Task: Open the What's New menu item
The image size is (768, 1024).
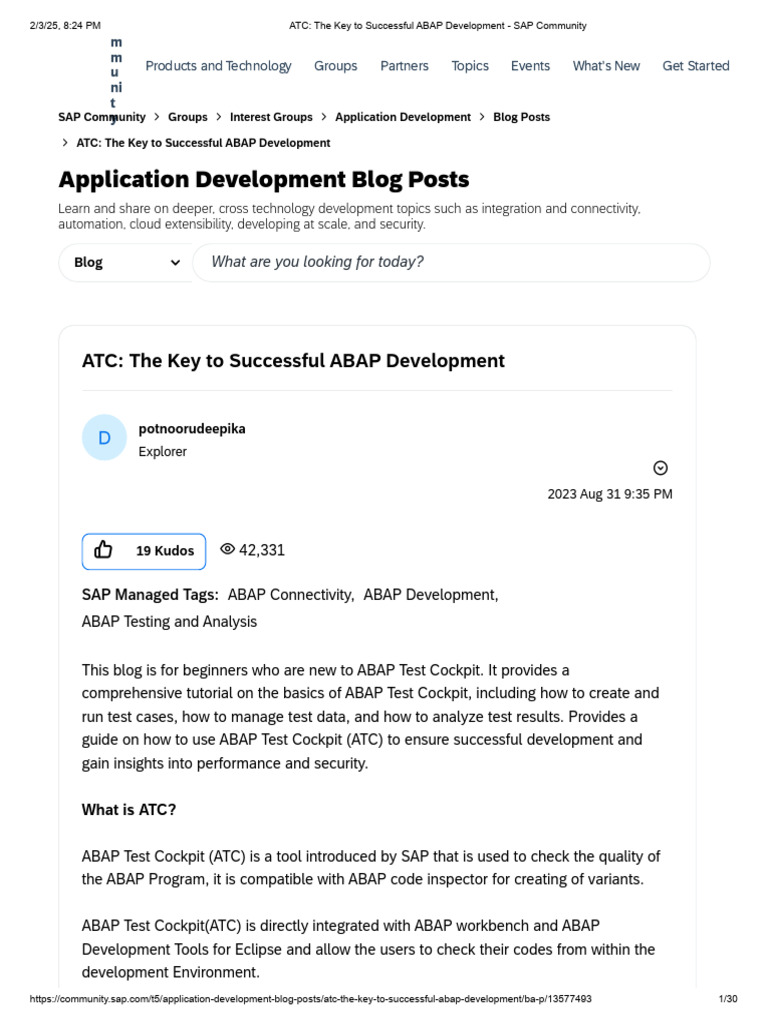Action: [x=606, y=66]
